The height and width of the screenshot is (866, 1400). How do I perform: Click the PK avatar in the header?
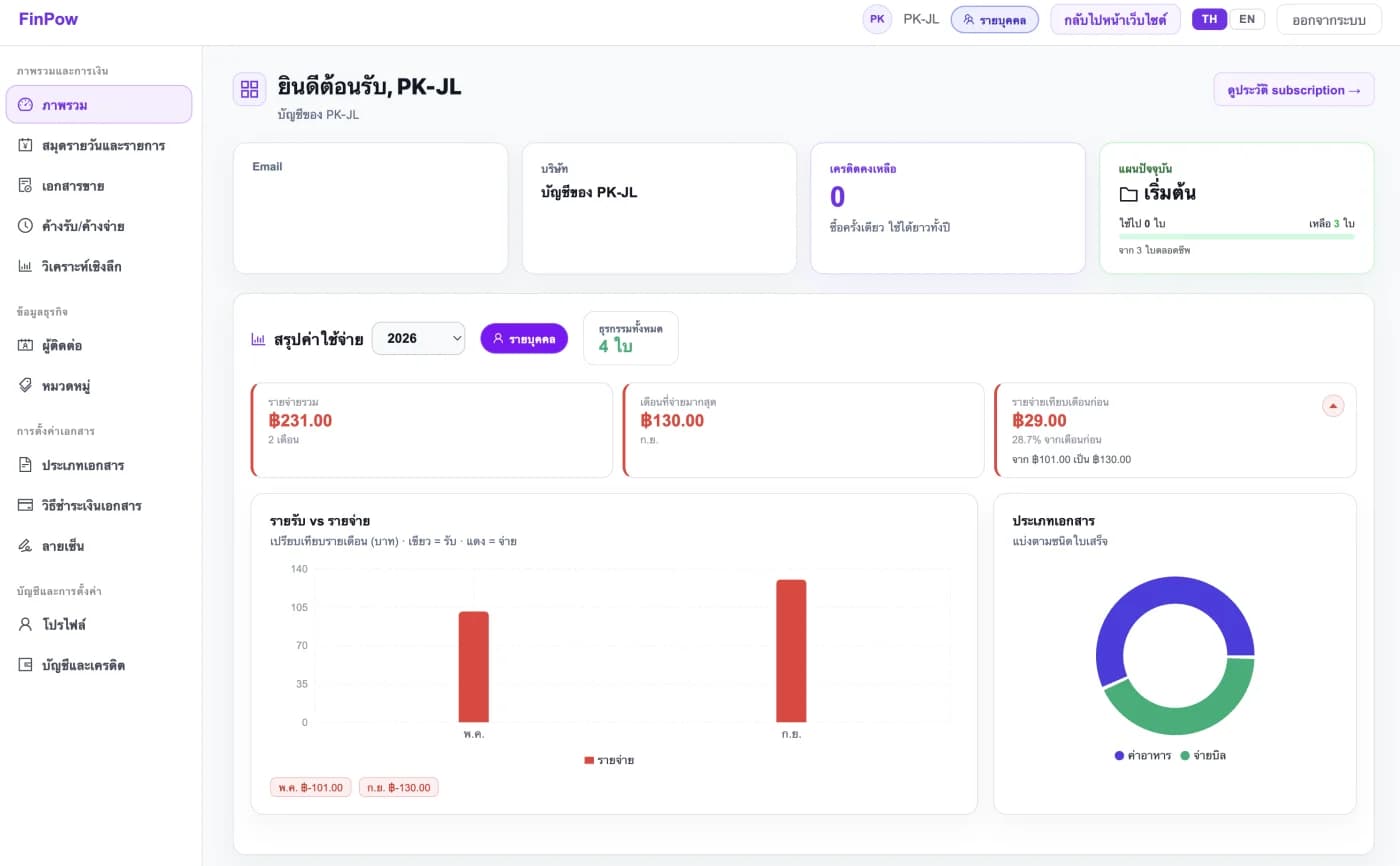[x=877, y=19]
